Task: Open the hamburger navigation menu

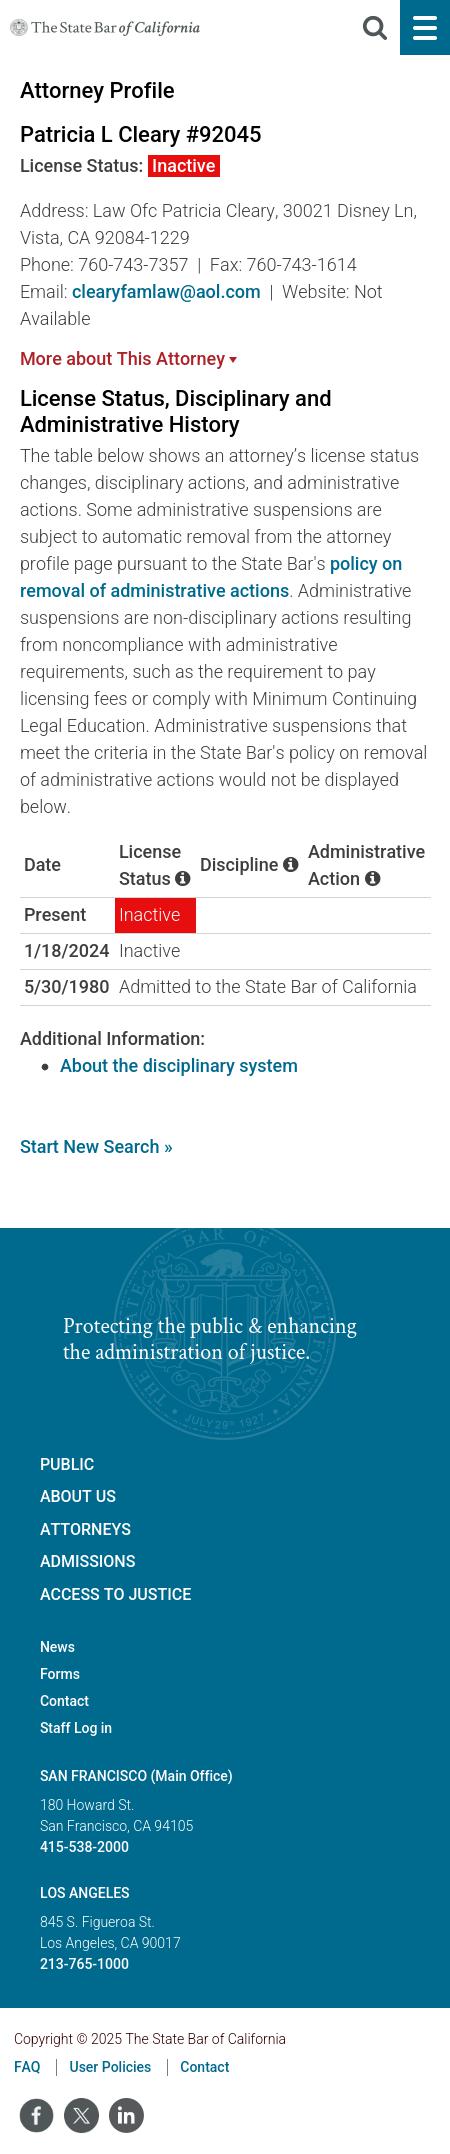Action: pyautogui.click(x=425, y=27)
